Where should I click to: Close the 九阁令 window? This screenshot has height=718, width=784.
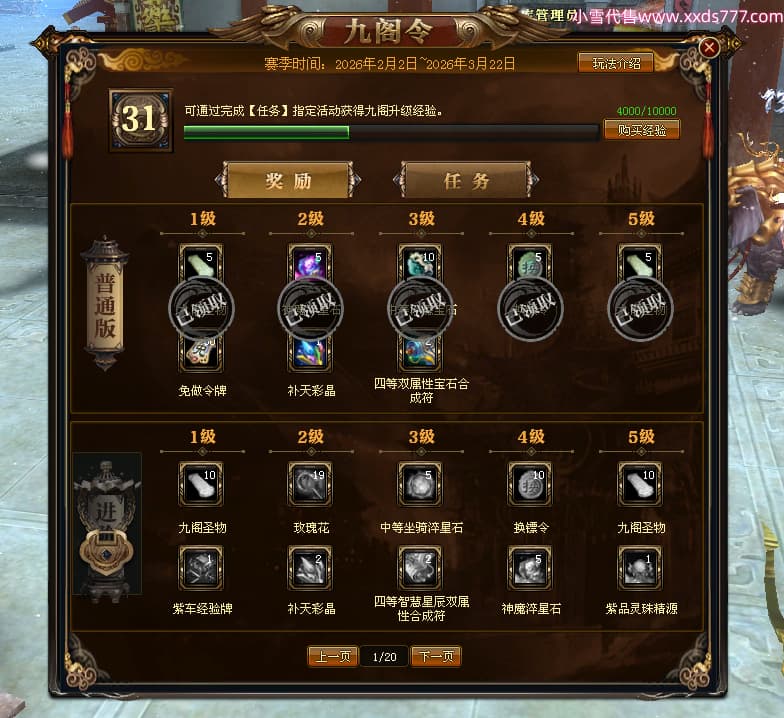tap(709, 48)
